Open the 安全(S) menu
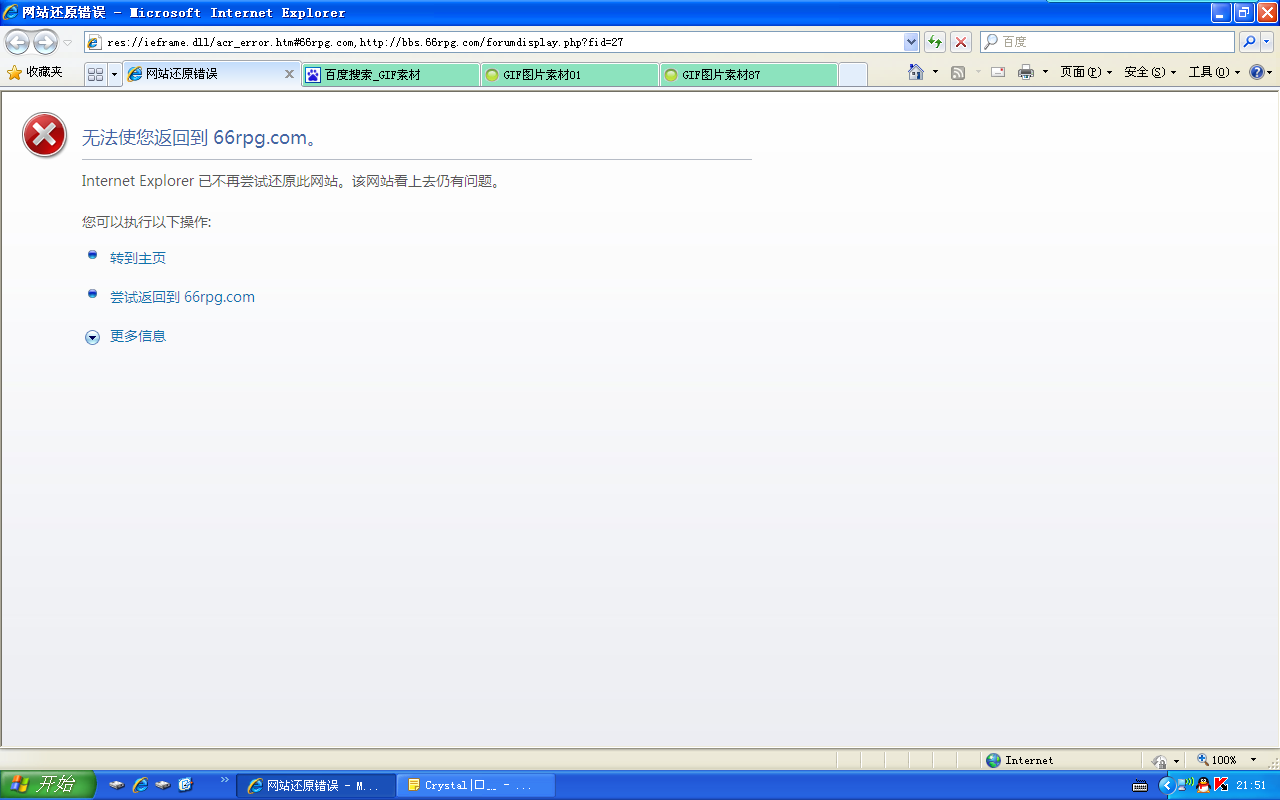 pos(1151,72)
